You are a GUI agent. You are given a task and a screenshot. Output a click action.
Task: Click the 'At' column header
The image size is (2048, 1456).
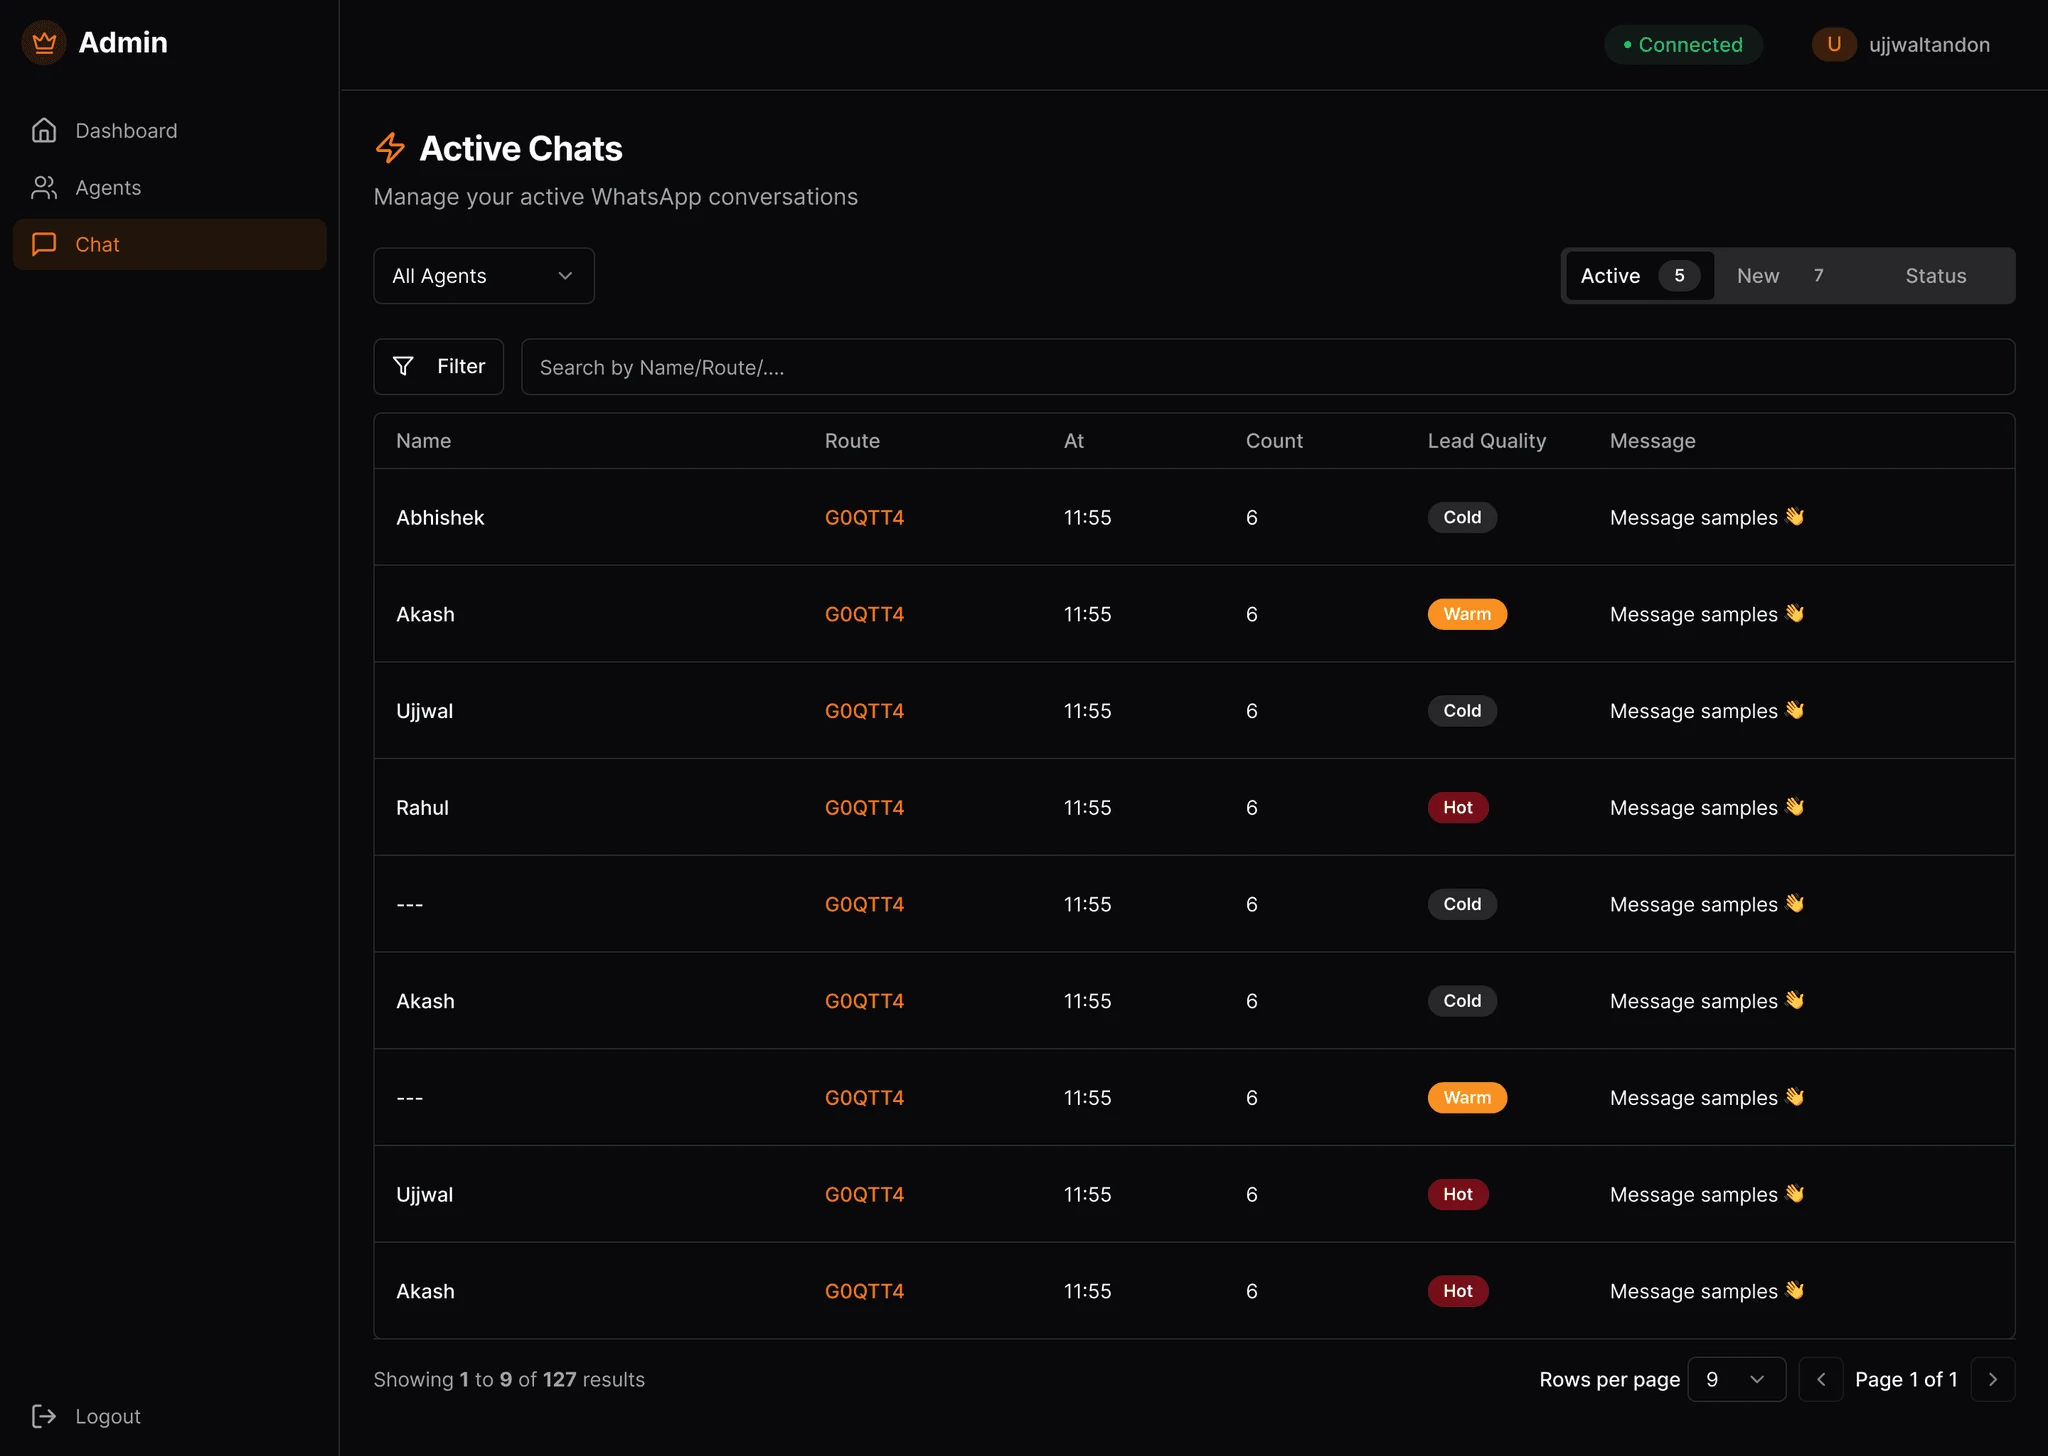click(1074, 441)
